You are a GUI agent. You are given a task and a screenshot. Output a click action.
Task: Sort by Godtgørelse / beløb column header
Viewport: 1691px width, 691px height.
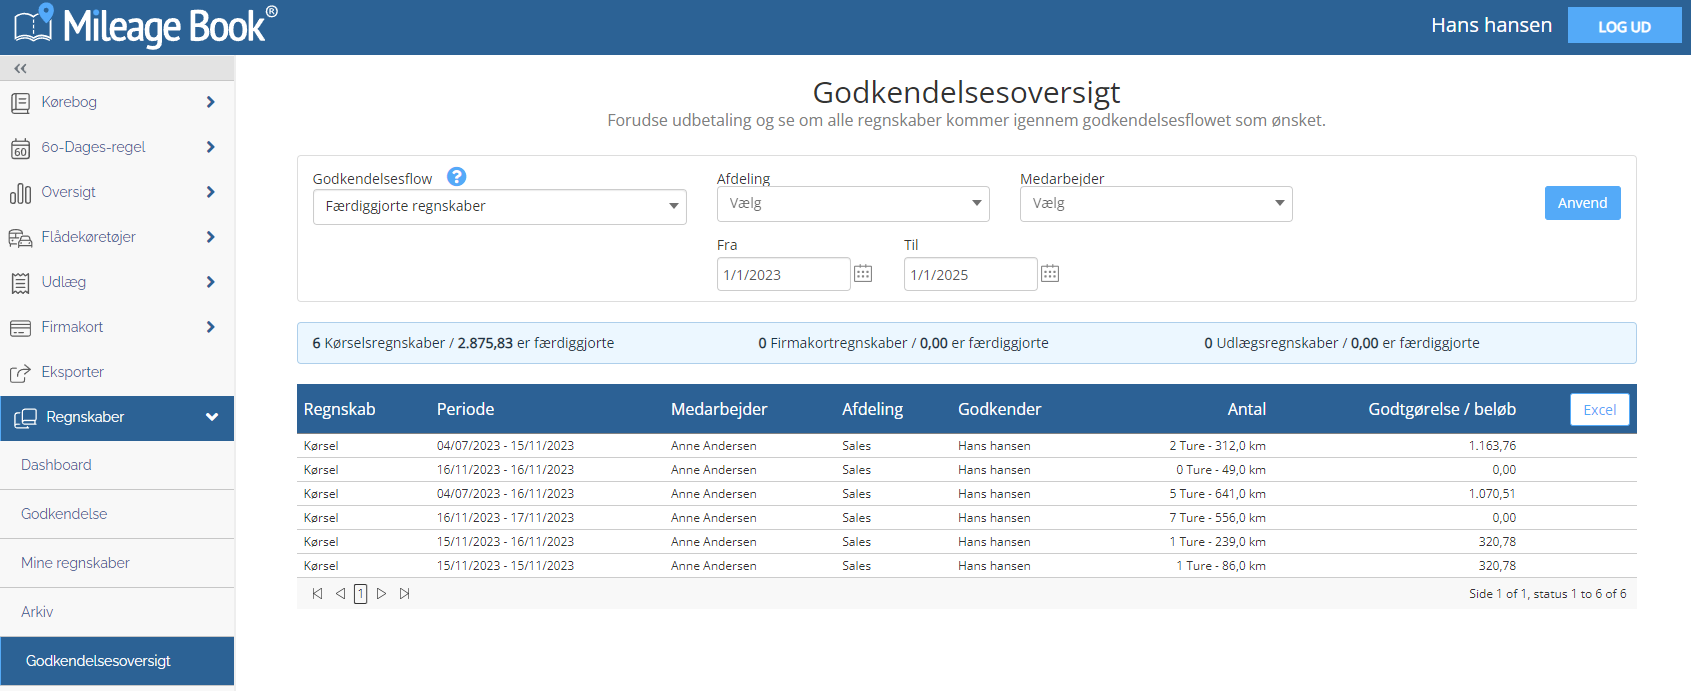pyautogui.click(x=1441, y=409)
